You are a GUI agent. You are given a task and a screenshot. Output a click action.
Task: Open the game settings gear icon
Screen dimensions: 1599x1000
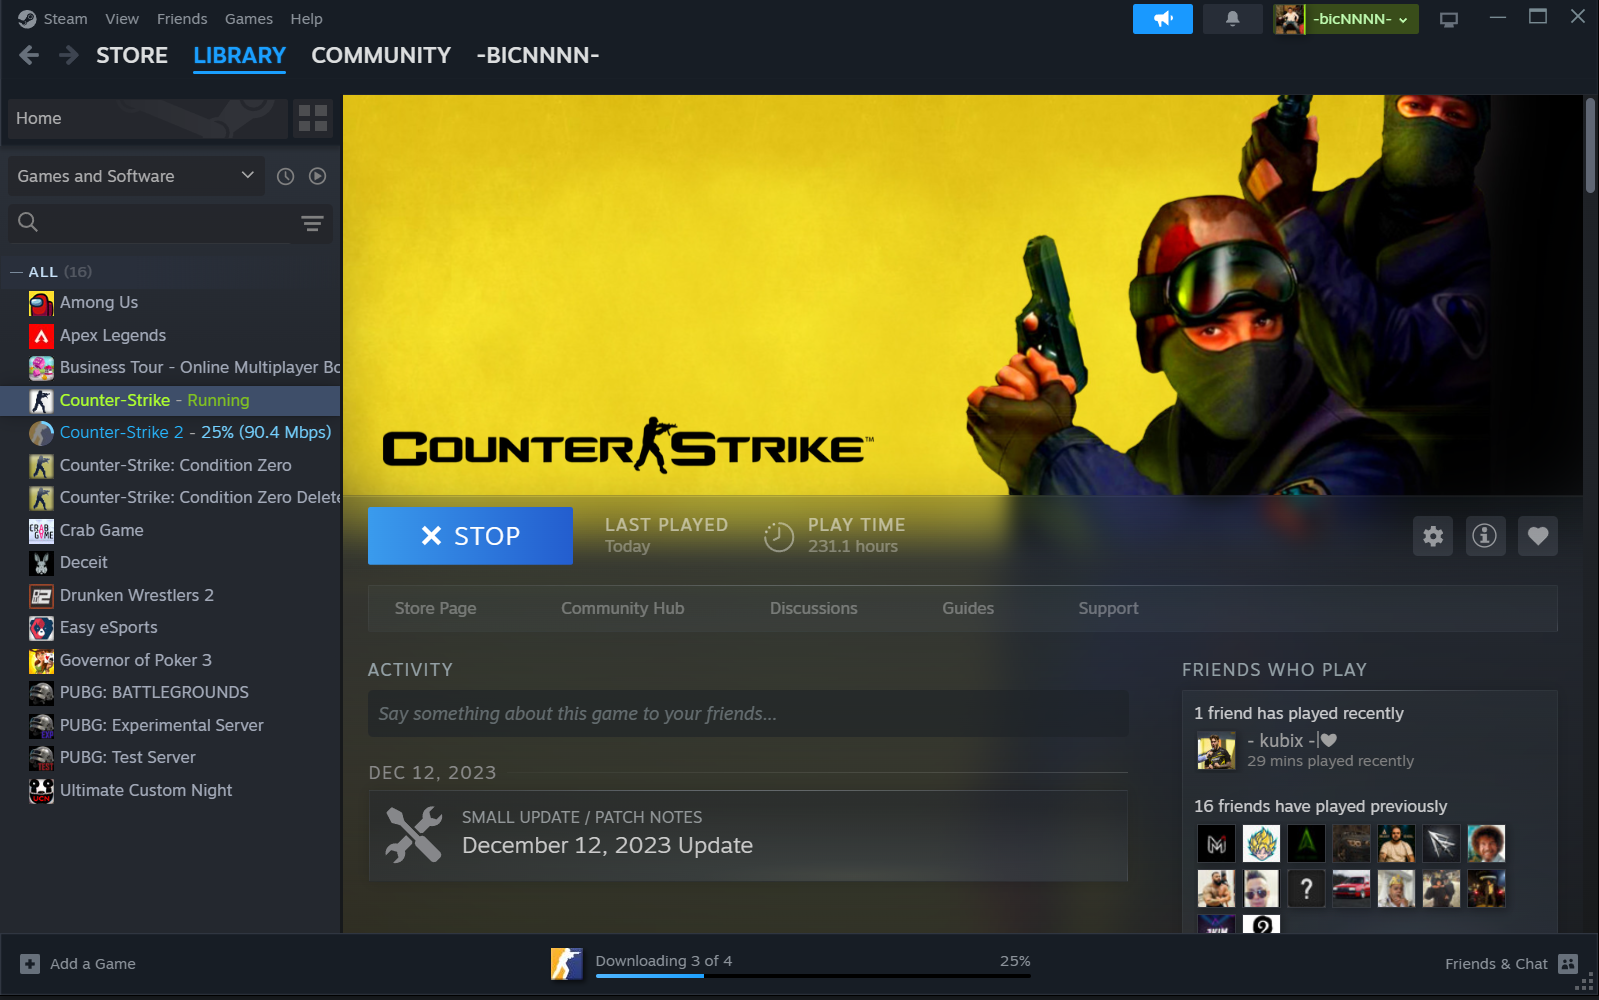point(1433,536)
